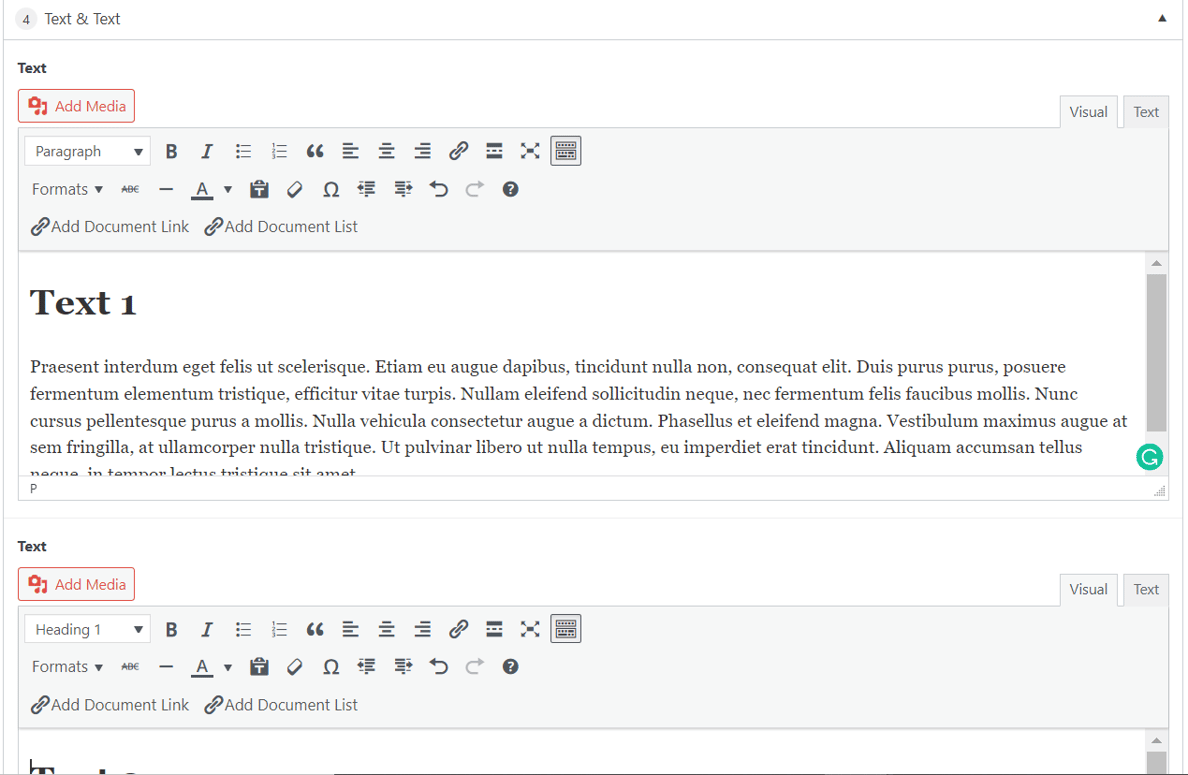Open Paragraph format dropdown
This screenshot has height=775, width=1188.
[87, 152]
